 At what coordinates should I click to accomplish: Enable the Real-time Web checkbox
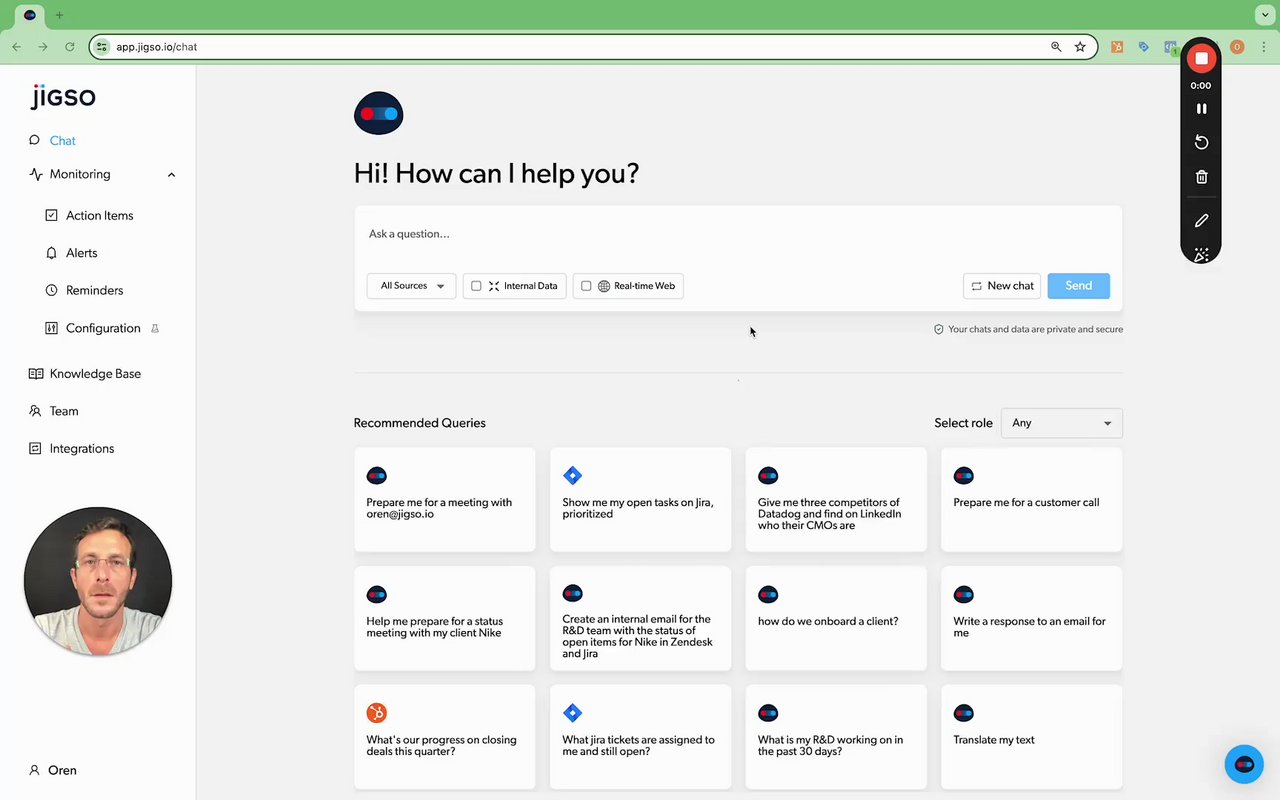pyautogui.click(x=586, y=286)
